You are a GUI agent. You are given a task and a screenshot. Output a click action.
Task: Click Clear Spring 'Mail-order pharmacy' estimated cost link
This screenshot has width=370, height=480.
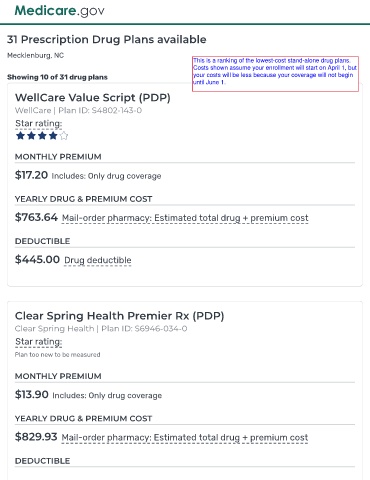(185, 437)
